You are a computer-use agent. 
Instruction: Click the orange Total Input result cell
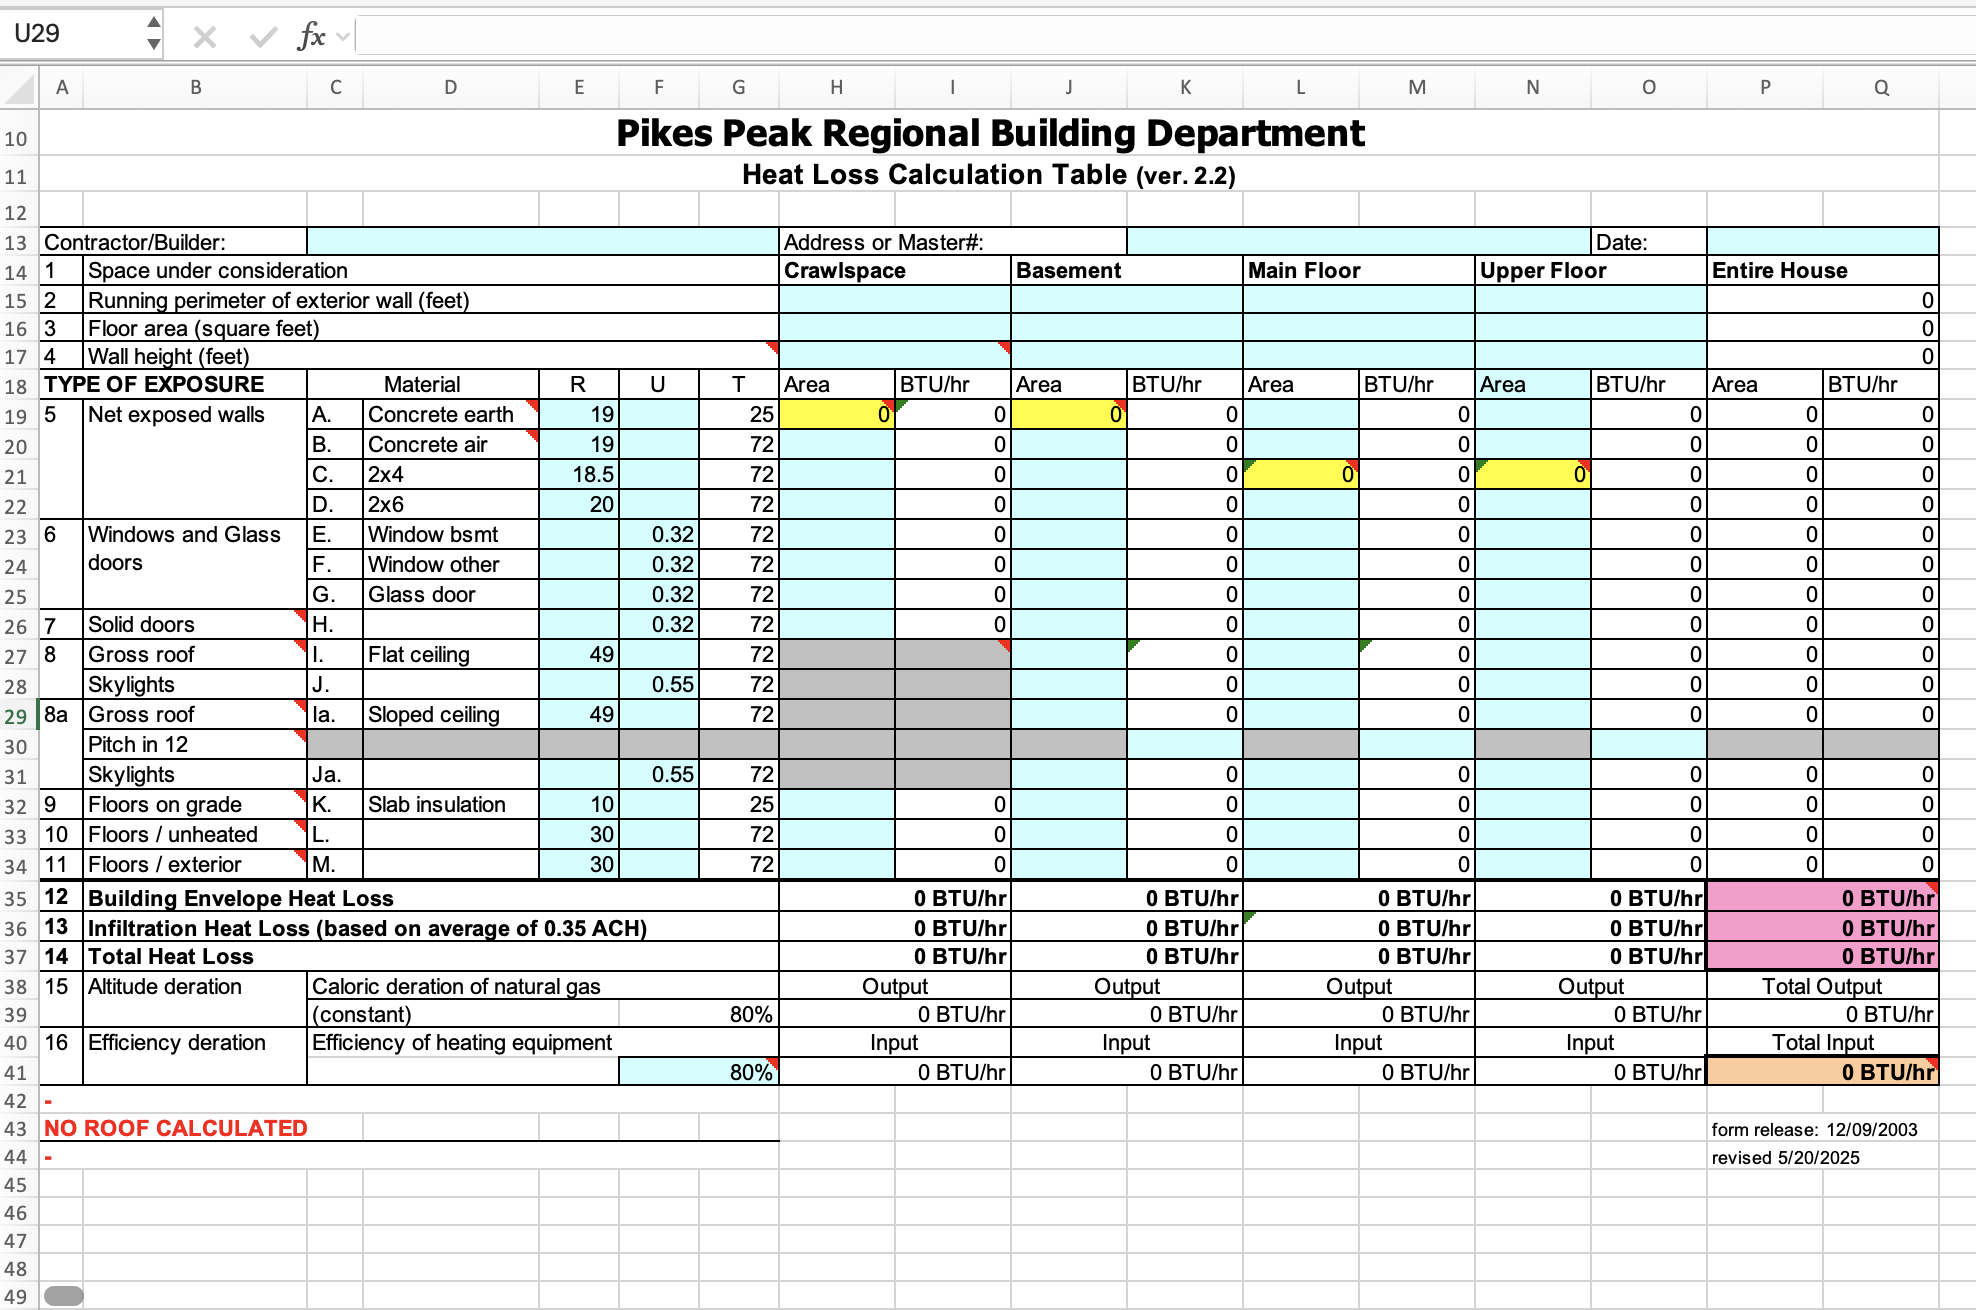click(1822, 1072)
